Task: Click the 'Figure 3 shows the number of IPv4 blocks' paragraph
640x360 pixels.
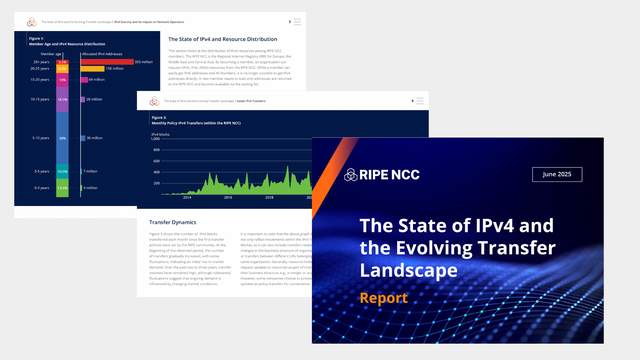Action: click(190, 259)
